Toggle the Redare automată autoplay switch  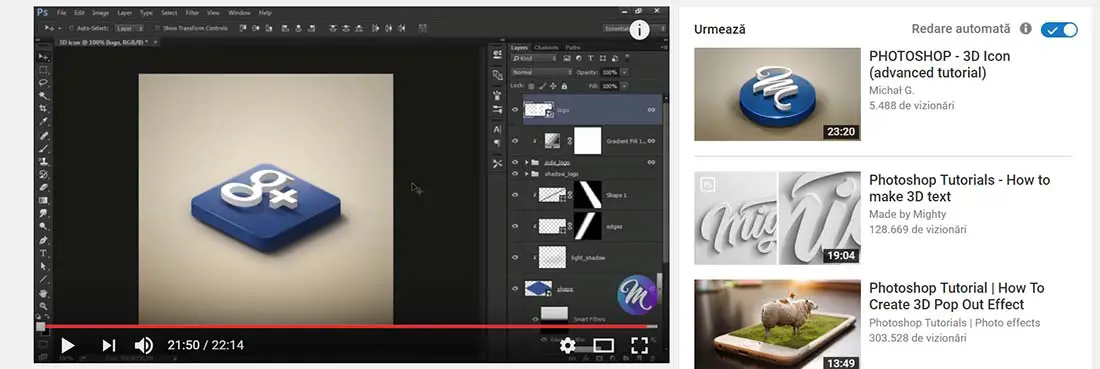(x=1059, y=29)
